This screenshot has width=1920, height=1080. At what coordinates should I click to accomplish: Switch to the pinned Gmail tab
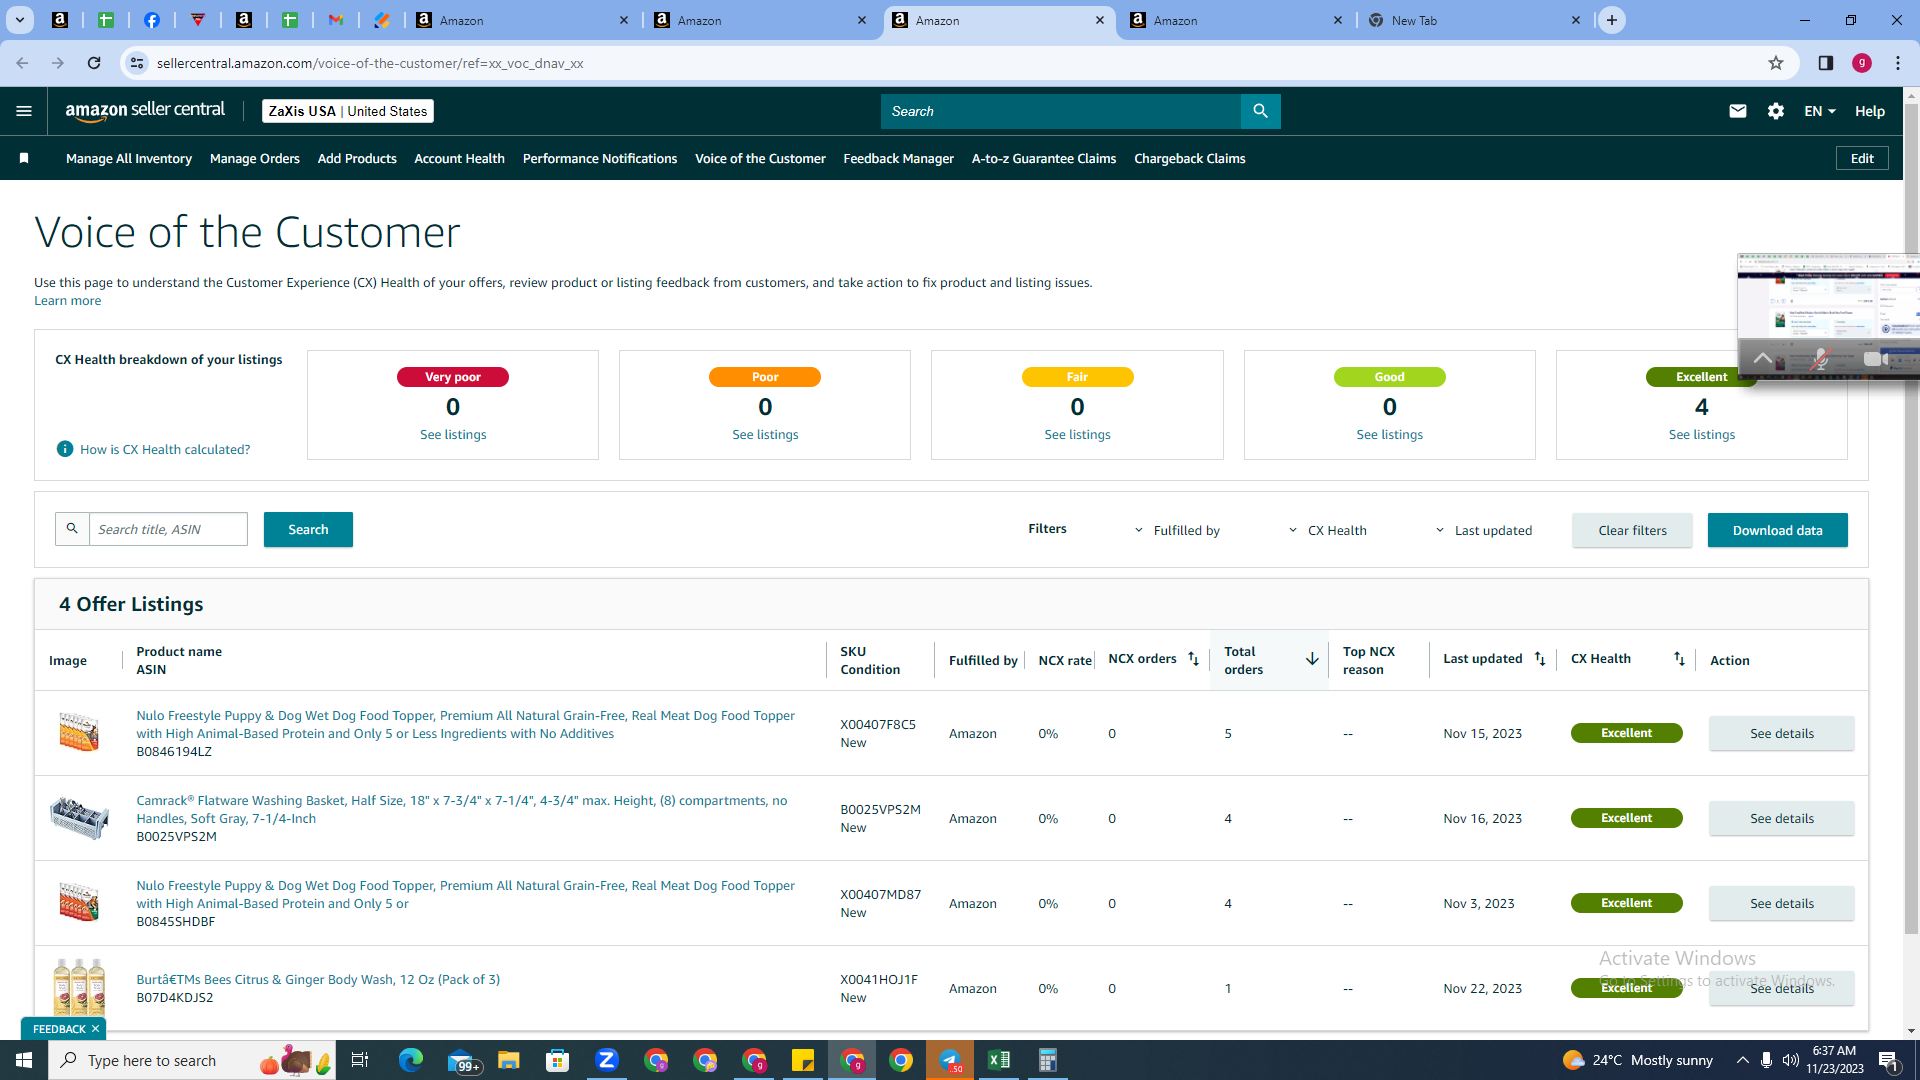(x=336, y=20)
